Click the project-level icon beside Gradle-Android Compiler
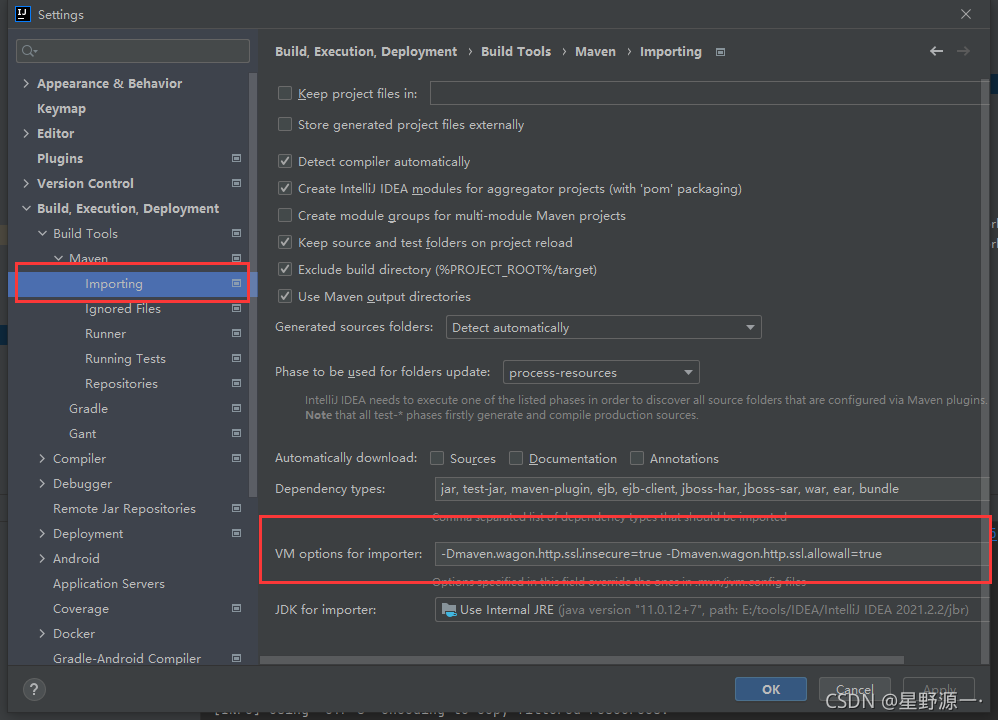The width and height of the screenshot is (998, 720). [236, 658]
